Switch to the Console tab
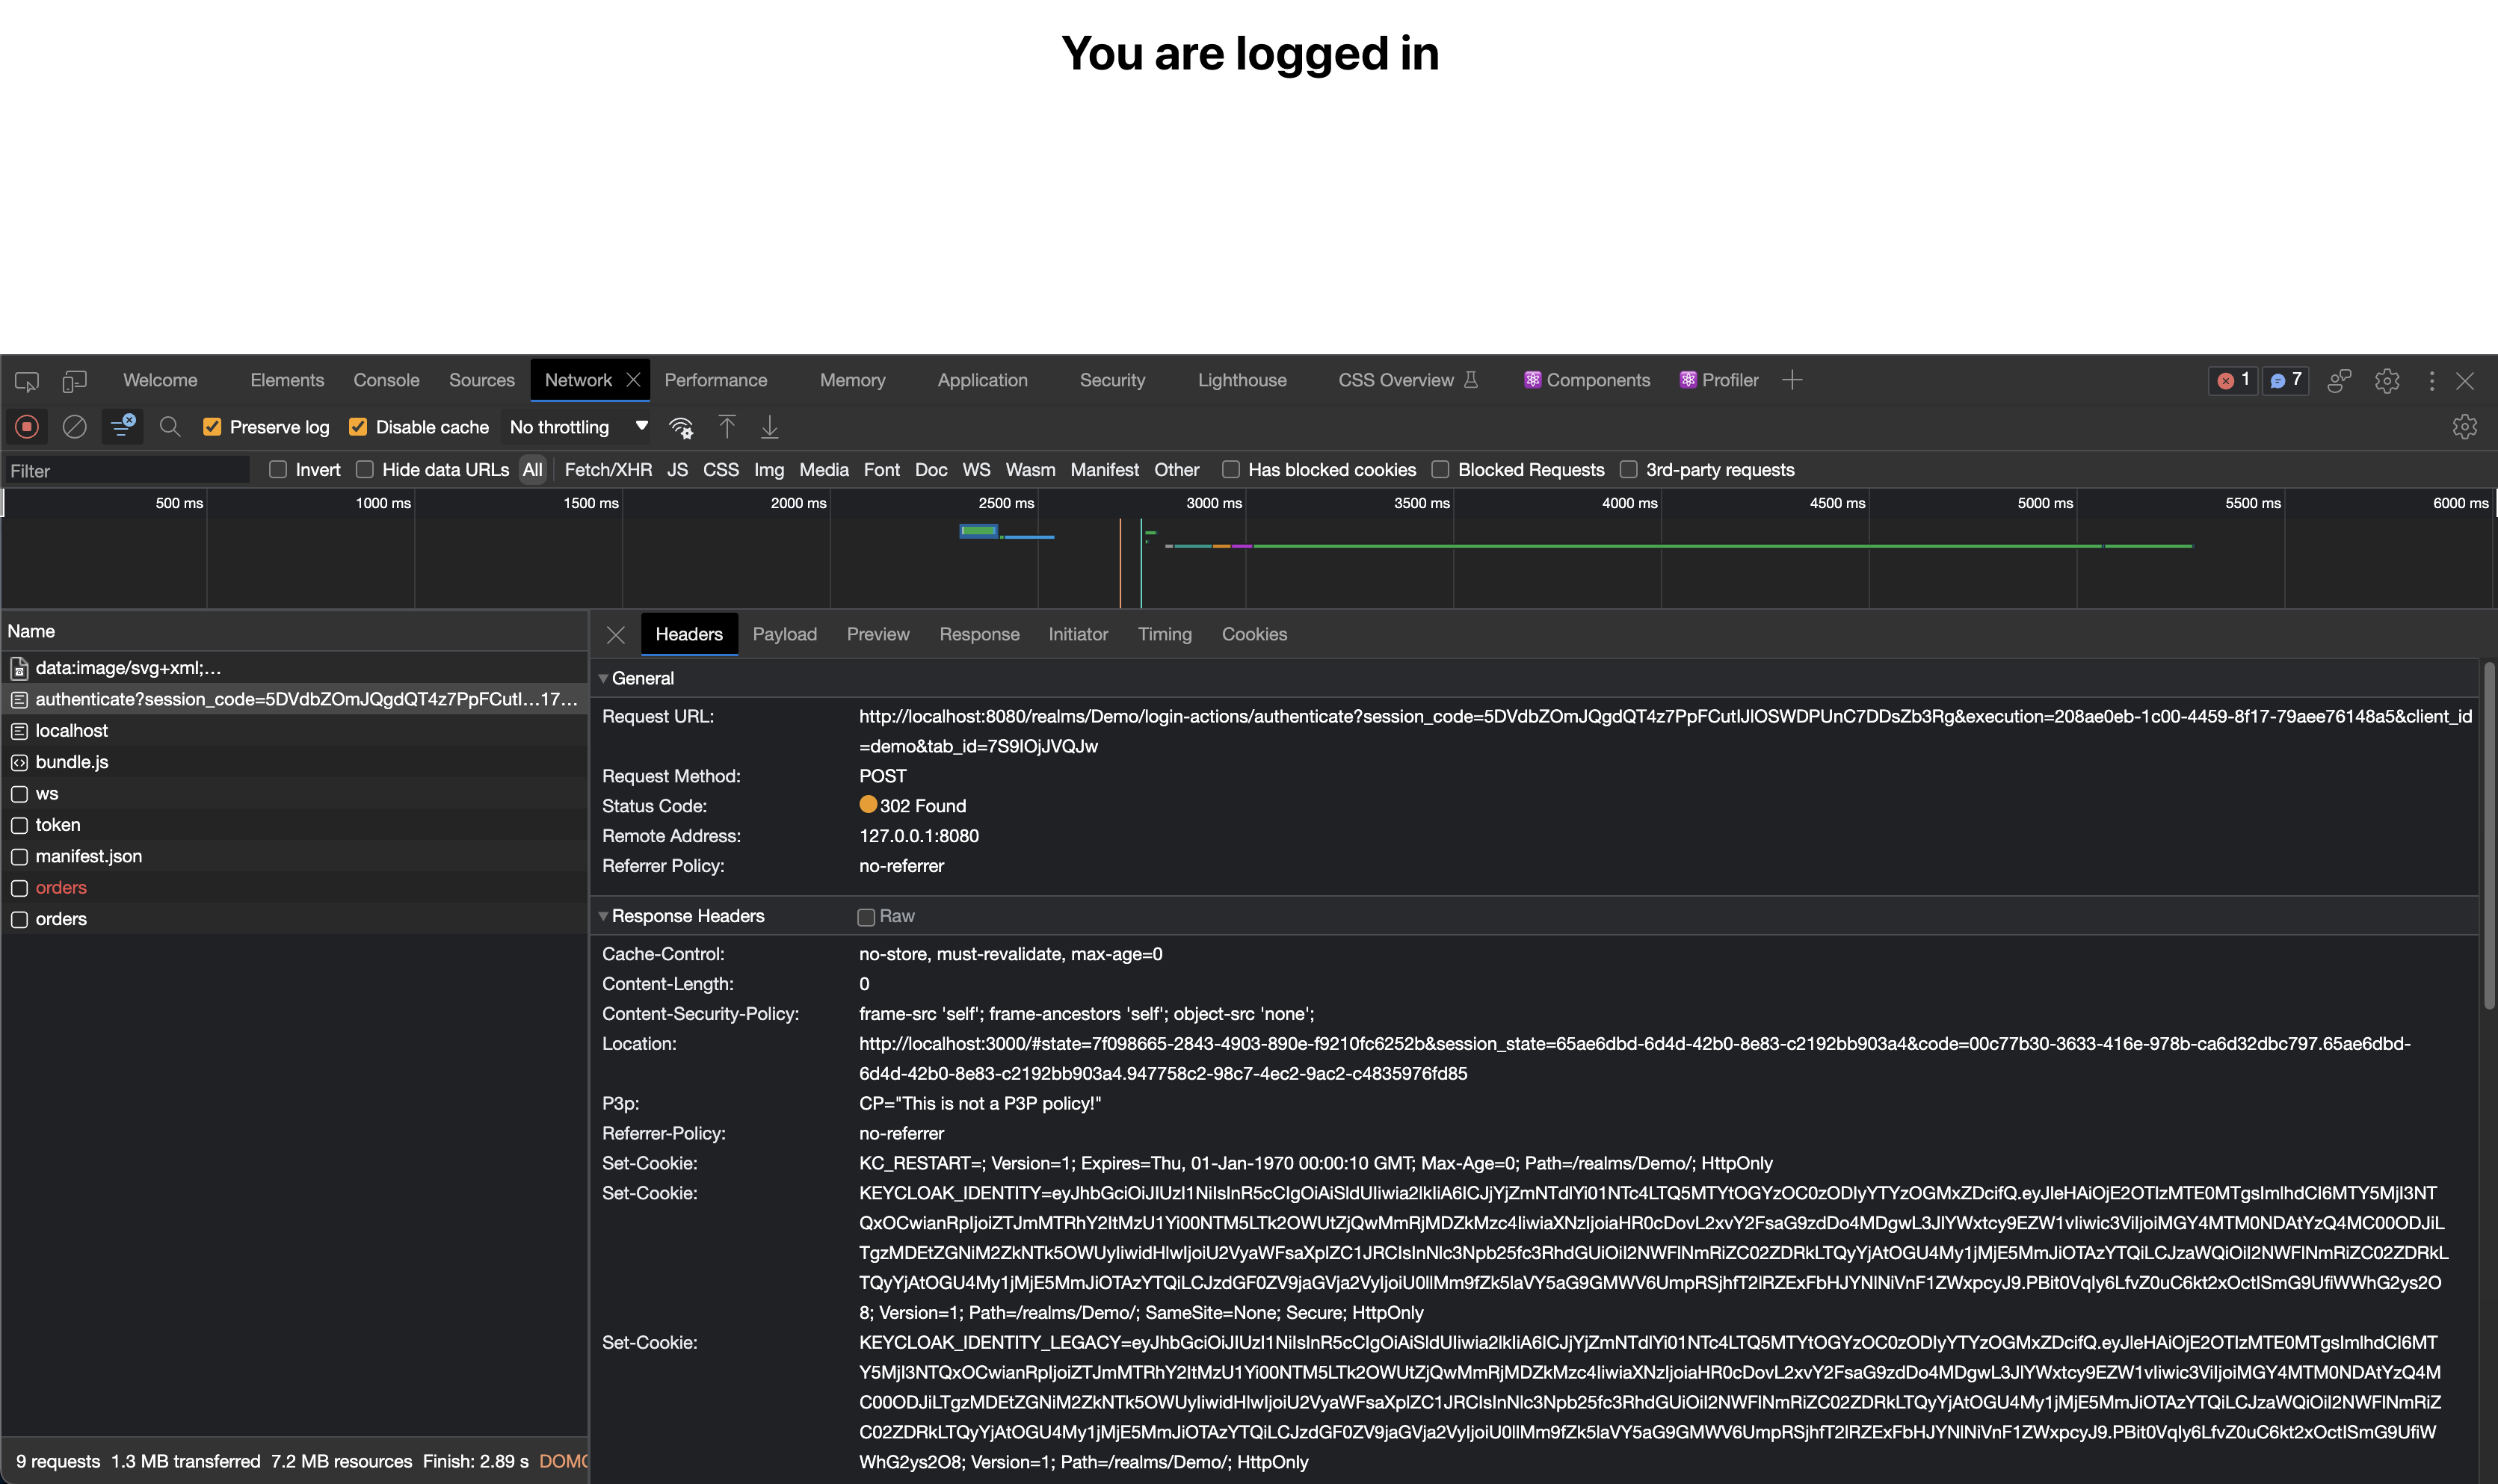Image resolution: width=2498 pixels, height=1484 pixels. click(386, 380)
